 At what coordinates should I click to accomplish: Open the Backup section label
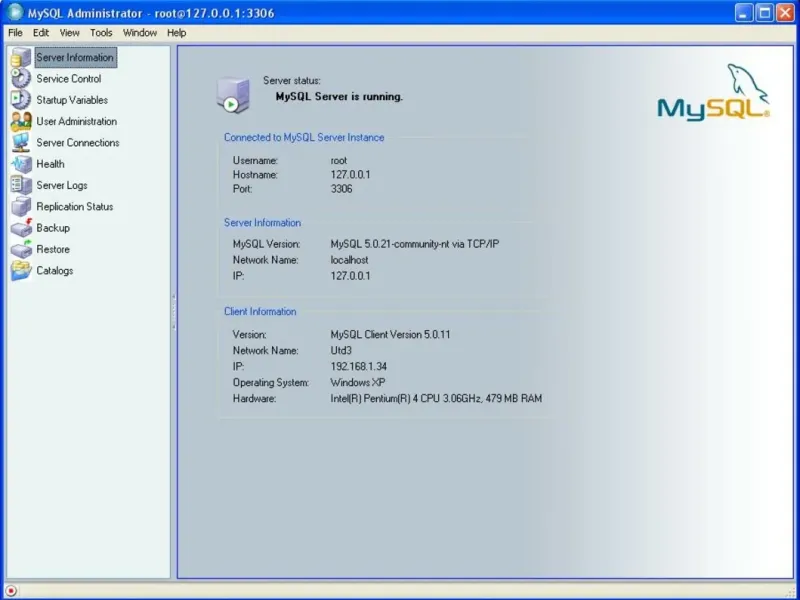coord(53,228)
